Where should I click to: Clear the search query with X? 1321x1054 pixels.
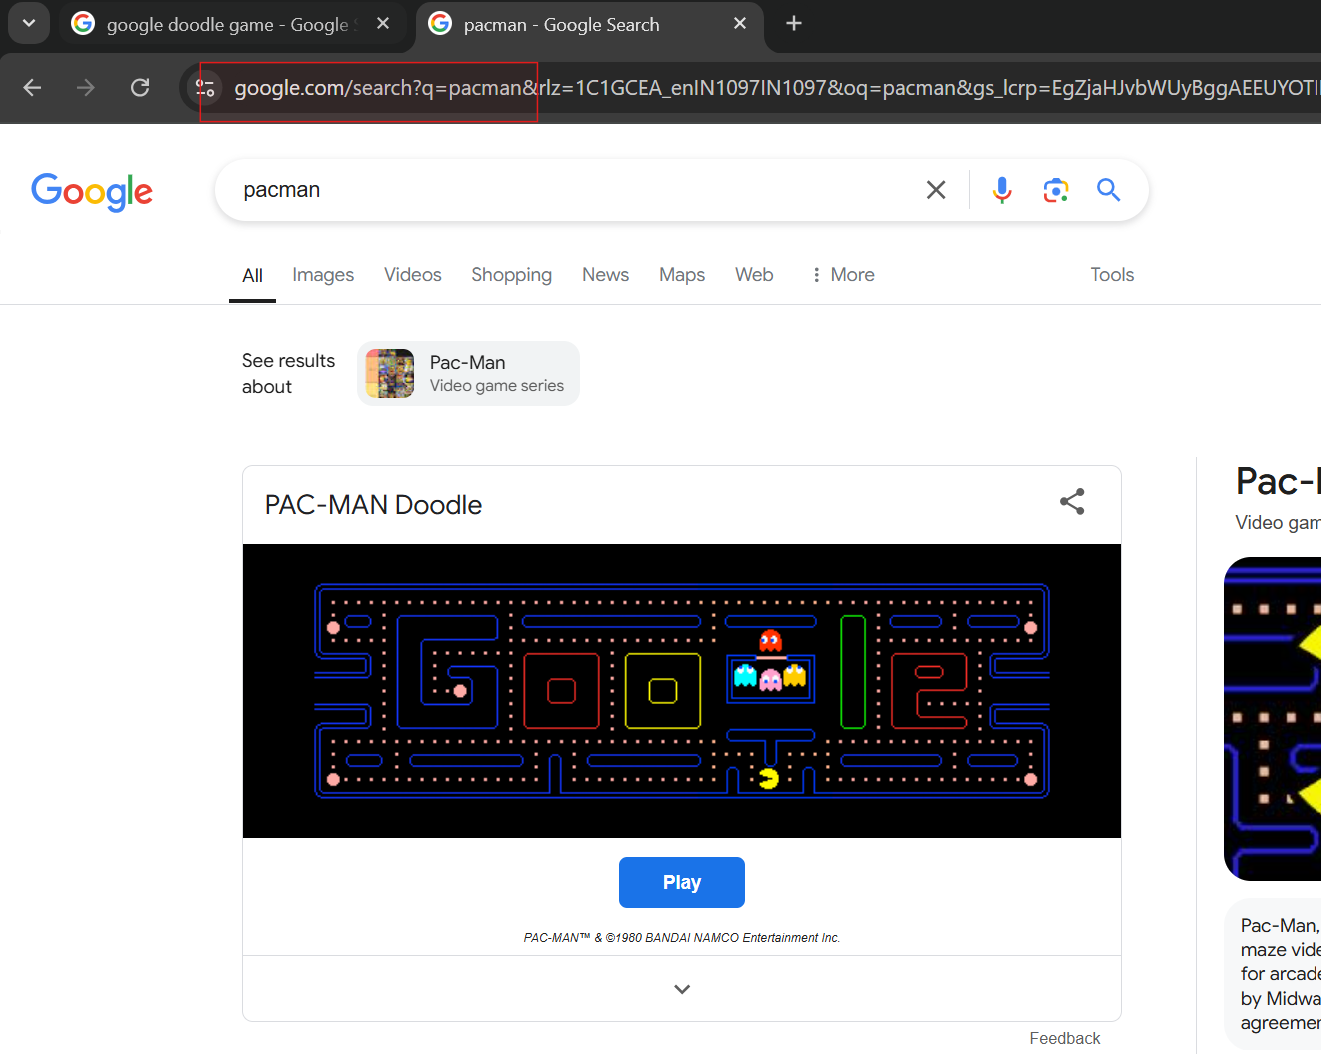(936, 190)
